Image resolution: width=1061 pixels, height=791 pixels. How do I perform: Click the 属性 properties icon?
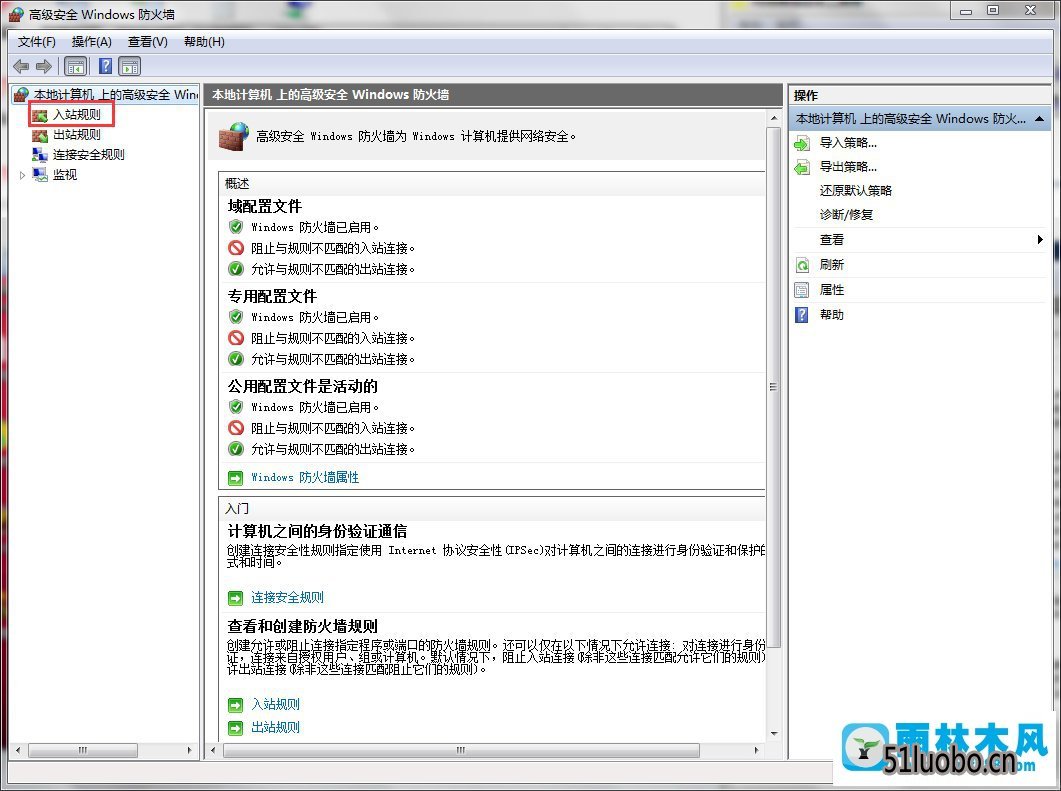pos(802,290)
